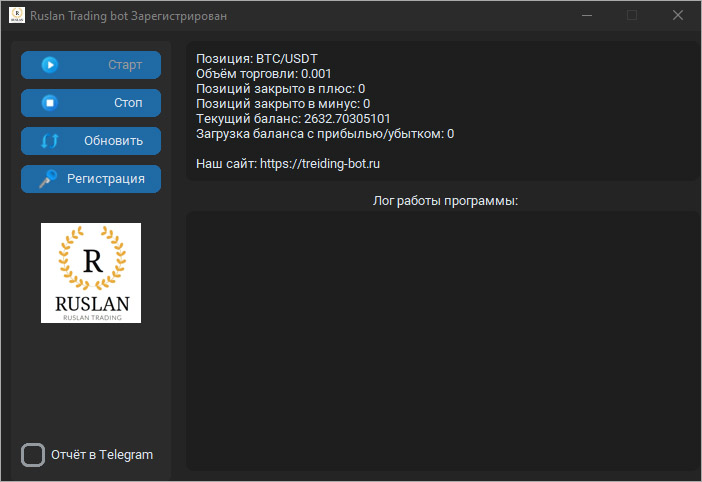This screenshot has width=702, height=482.
Task: Click the Ruslan Trading bot window title
Action: 128,16
